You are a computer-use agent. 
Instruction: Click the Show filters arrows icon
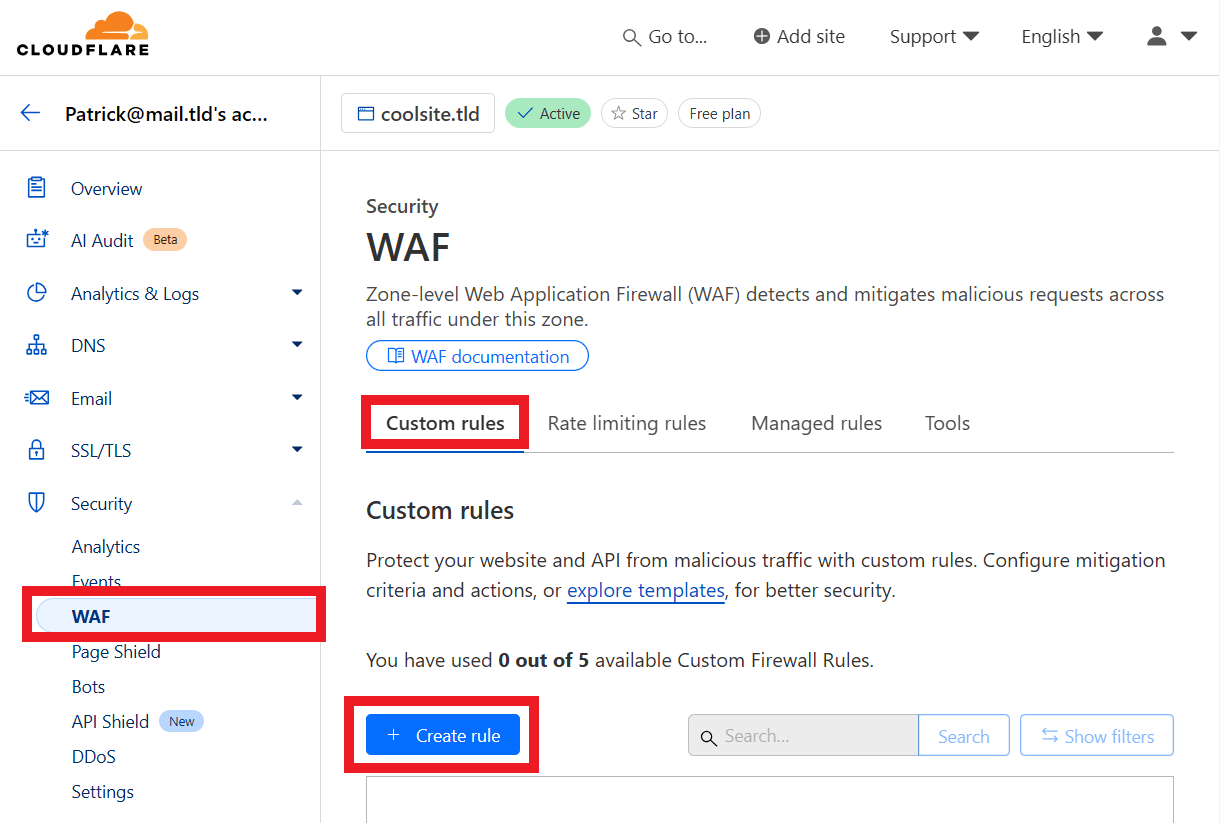[x=1050, y=735]
